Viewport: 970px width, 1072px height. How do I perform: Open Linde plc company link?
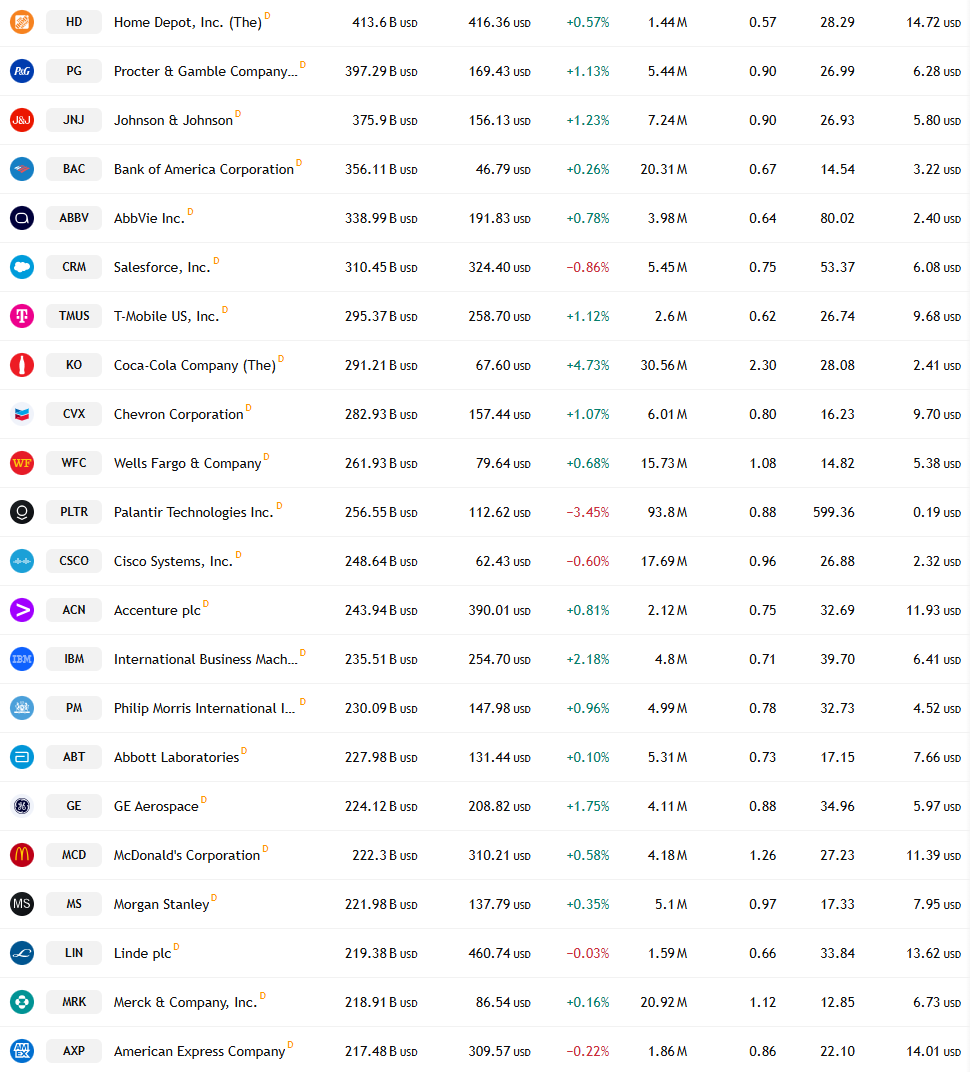click(x=142, y=954)
